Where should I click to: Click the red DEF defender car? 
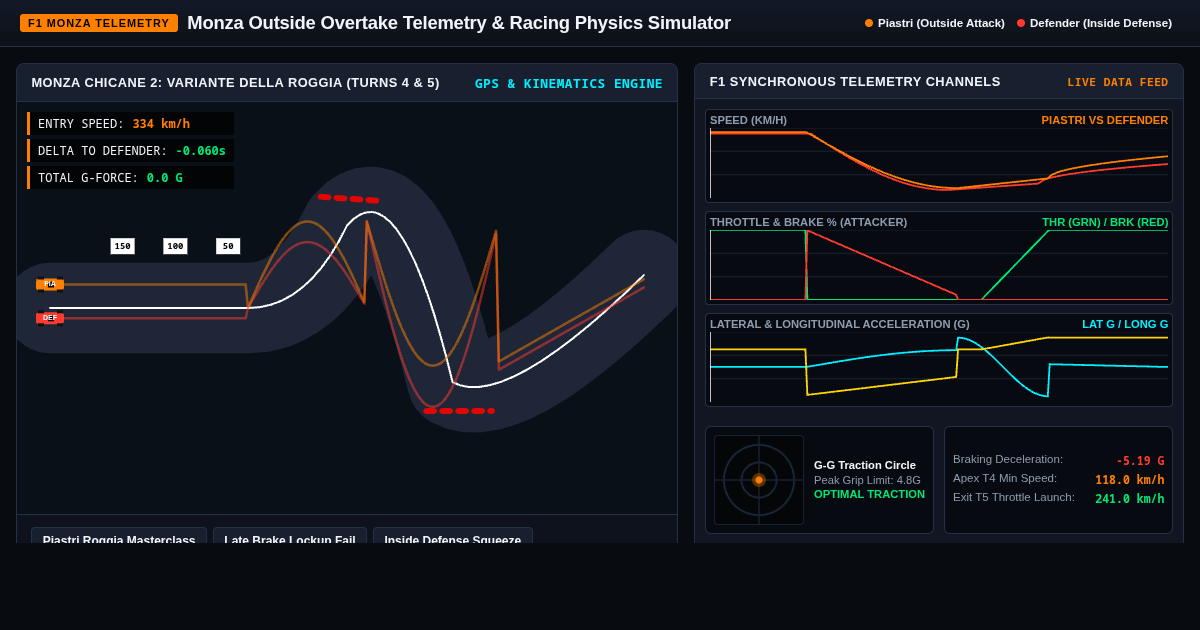click(50, 318)
